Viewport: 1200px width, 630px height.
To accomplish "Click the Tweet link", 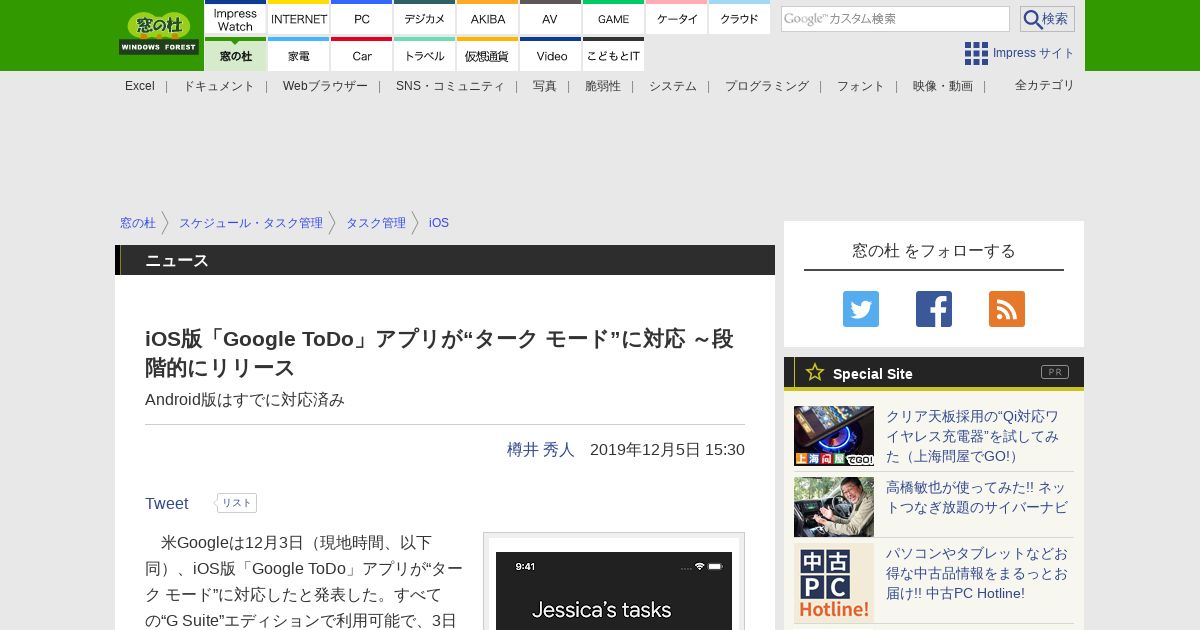I will pos(167,504).
